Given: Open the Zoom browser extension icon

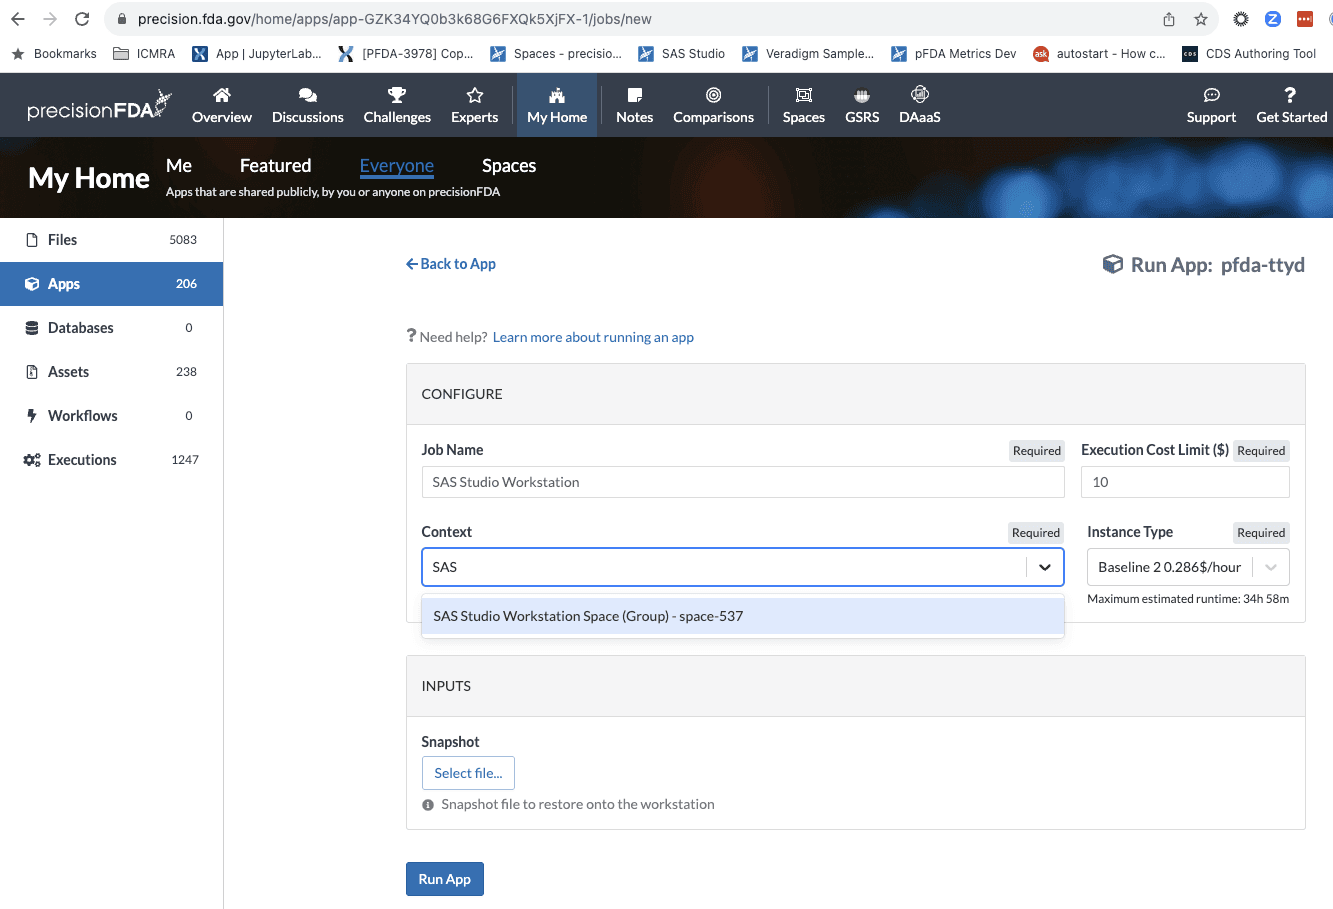Looking at the screenshot, I should pyautogui.click(x=1273, y=19).
